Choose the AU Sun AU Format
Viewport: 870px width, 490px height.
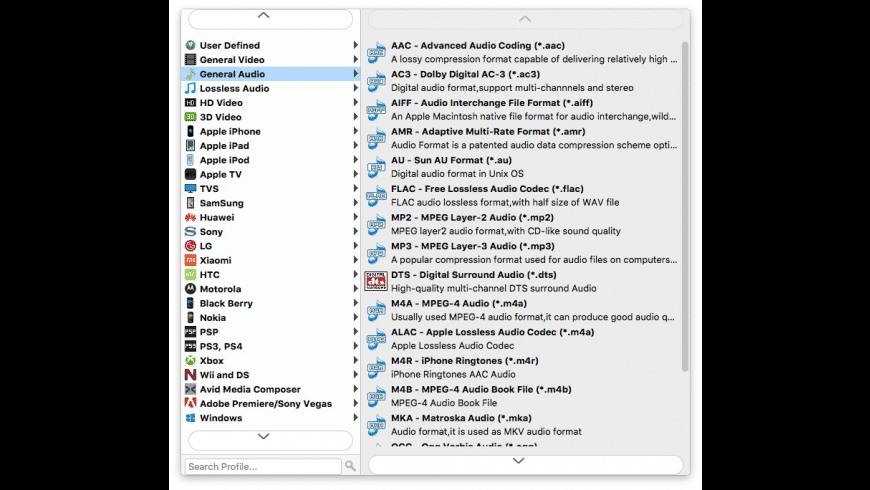tap(522, 167)
